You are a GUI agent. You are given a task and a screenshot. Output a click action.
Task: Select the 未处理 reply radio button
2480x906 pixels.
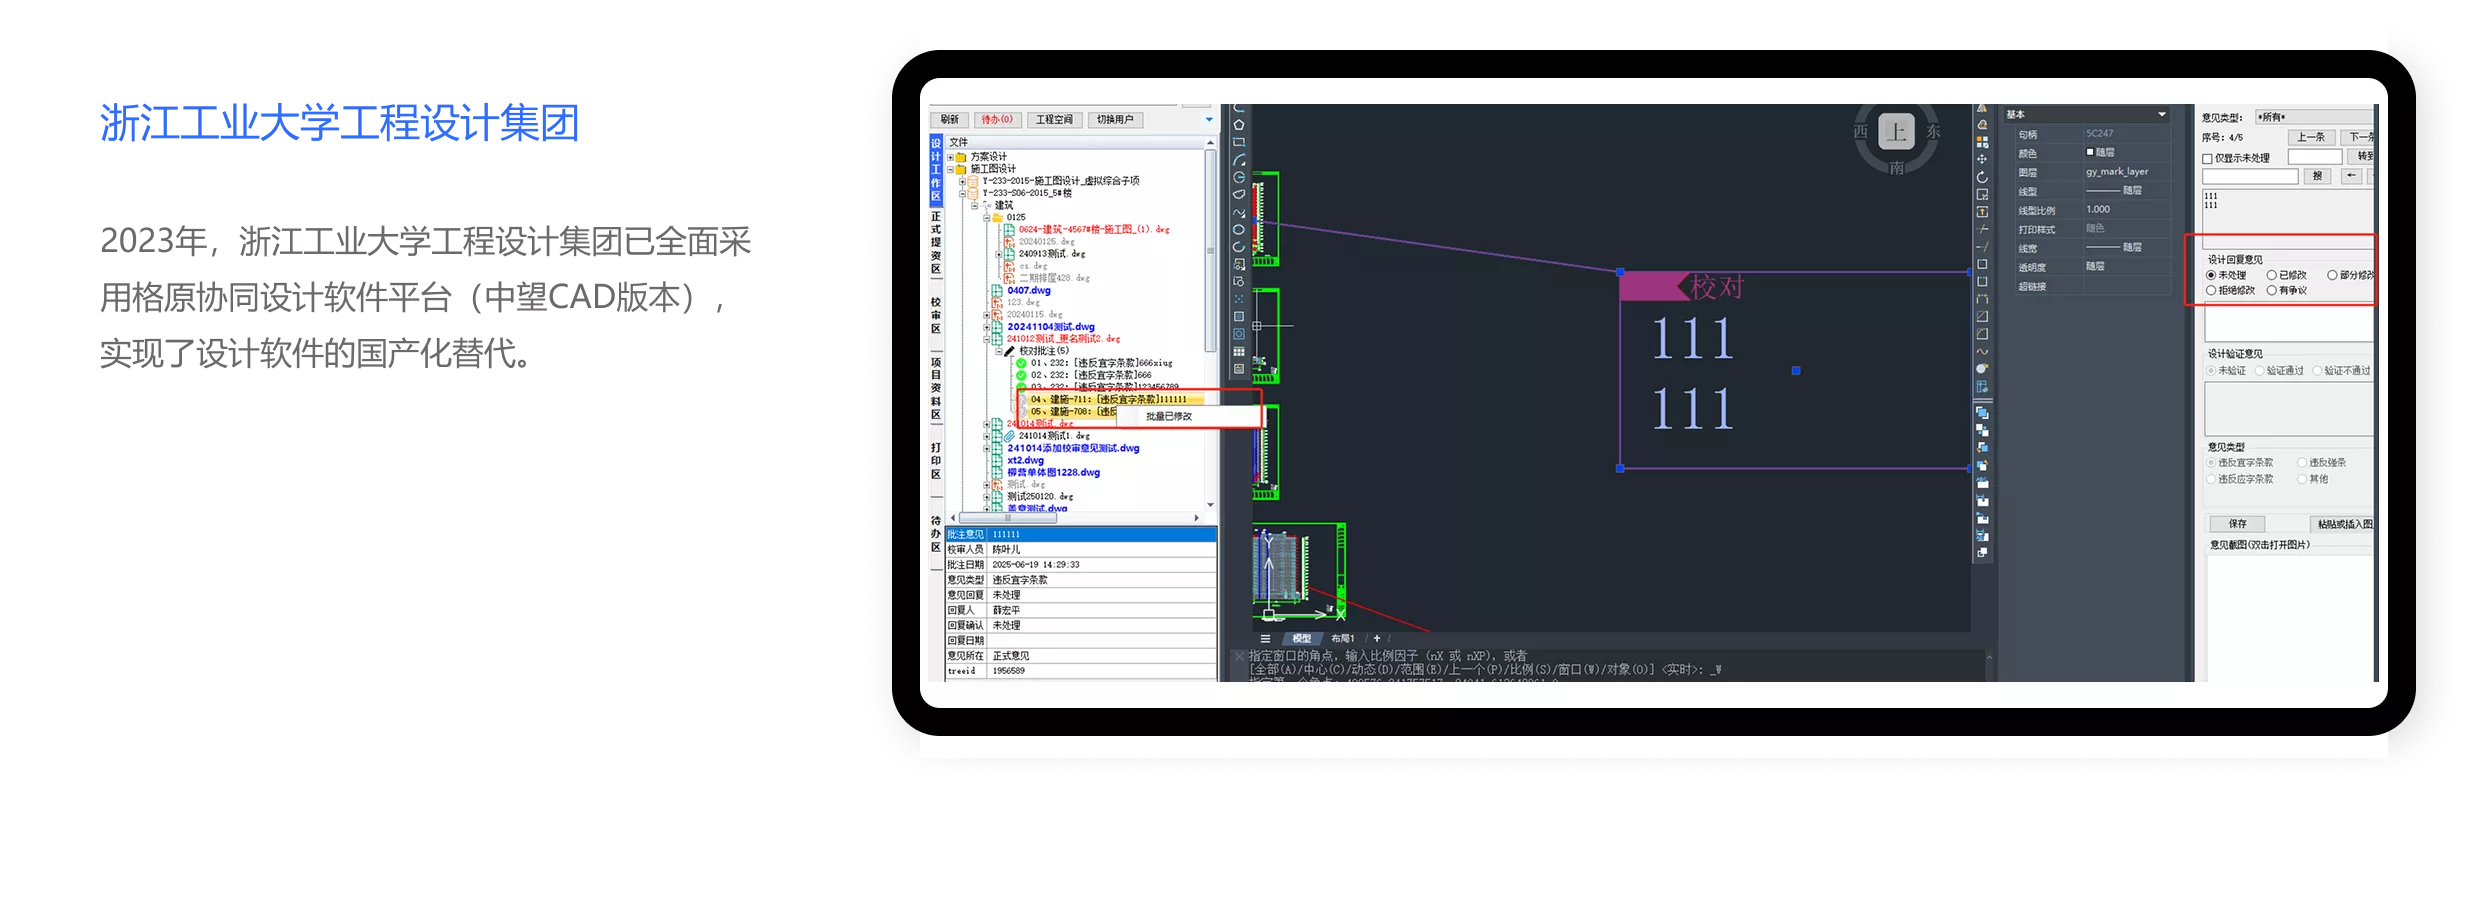click(2211, 275)
